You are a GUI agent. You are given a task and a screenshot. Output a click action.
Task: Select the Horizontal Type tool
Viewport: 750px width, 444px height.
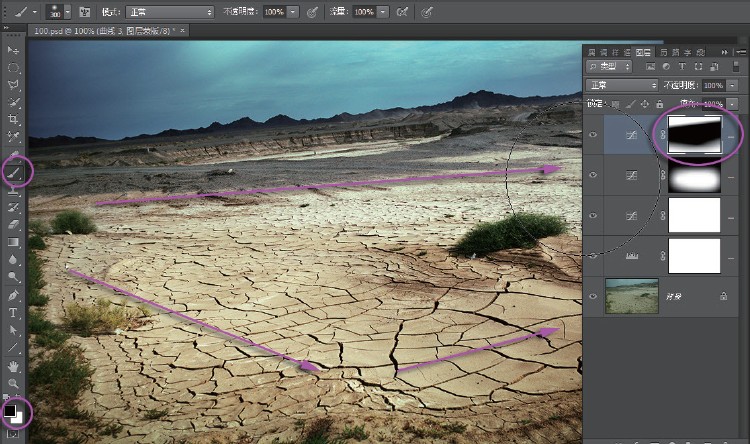tap(13, 313)
